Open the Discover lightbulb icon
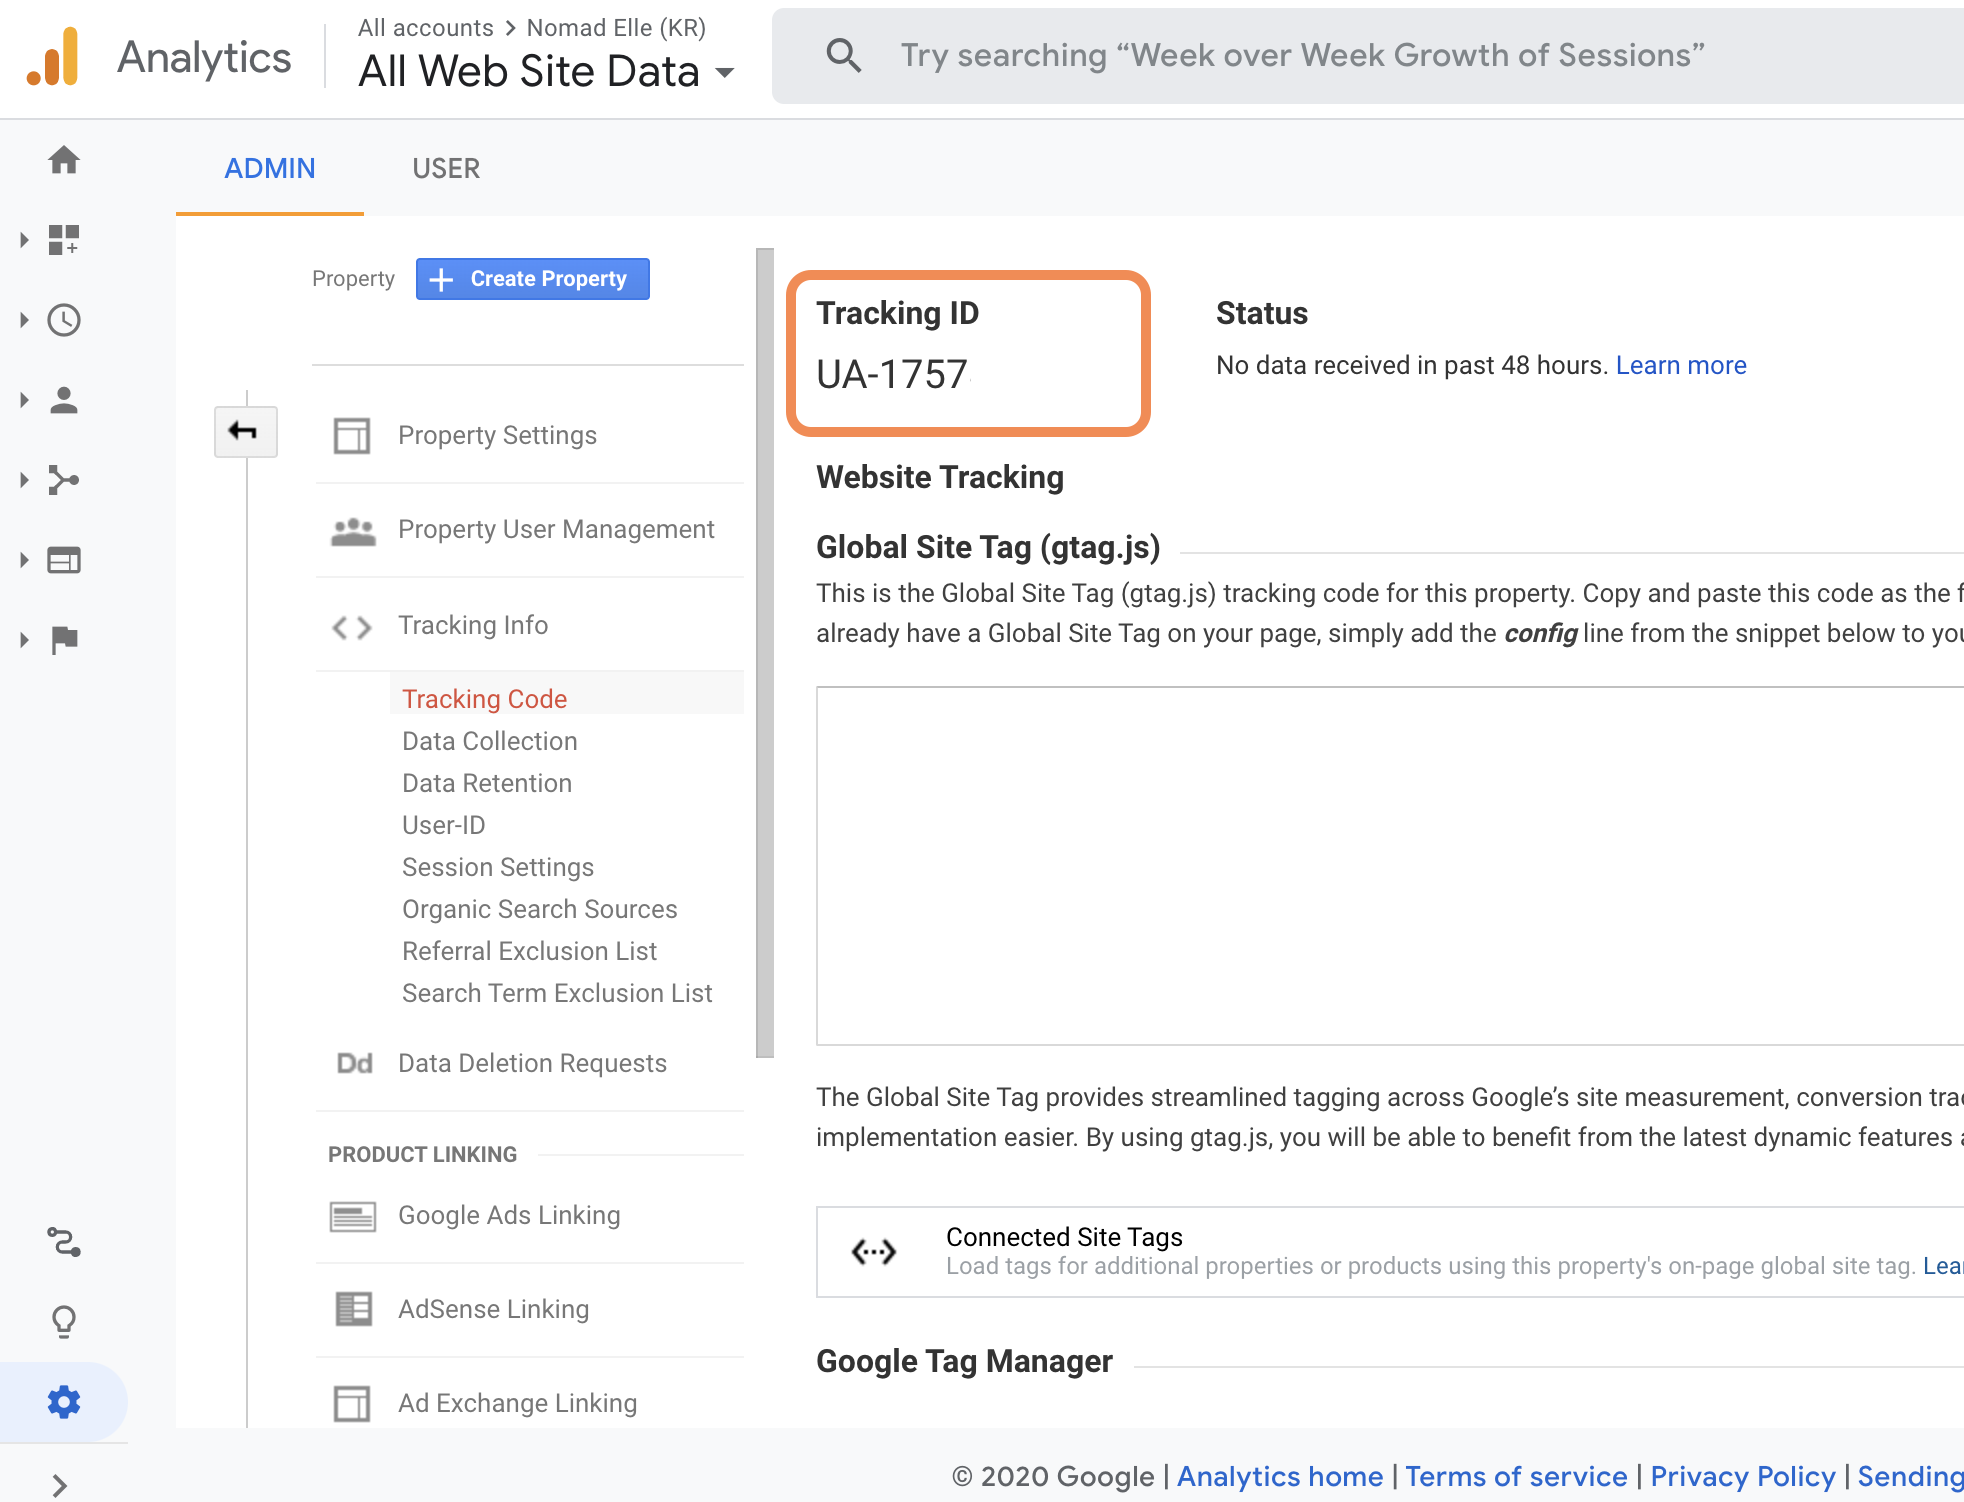This screenshot has height=1502, width=1964. pos(64,1322)
